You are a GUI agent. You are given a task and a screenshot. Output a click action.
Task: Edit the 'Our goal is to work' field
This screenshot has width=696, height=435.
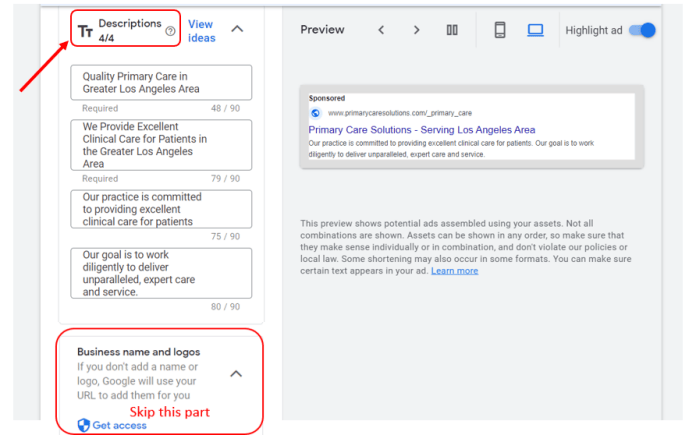click(161, 273)
